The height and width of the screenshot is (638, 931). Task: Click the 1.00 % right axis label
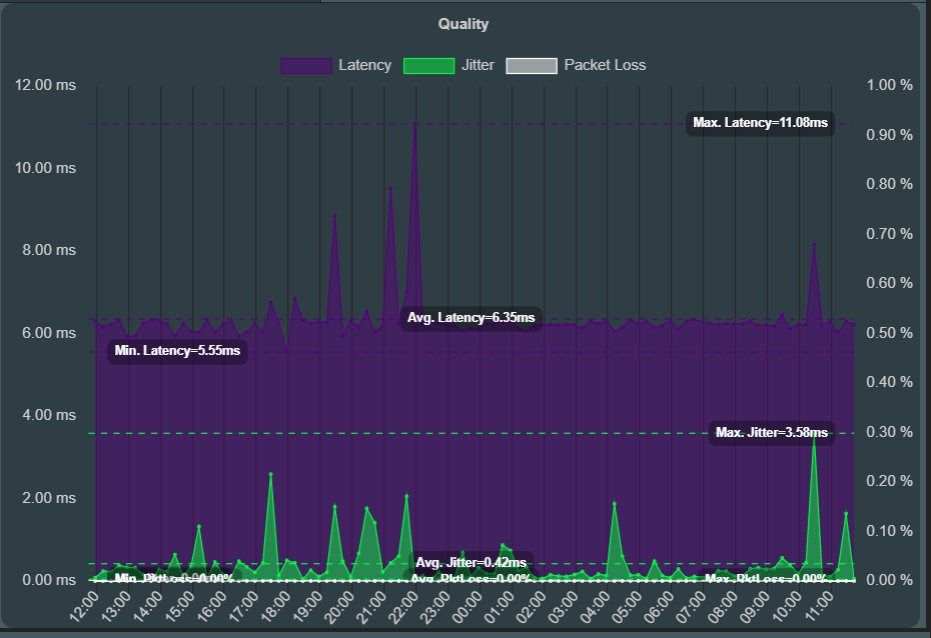pyautogui.click(x=889, y=85)
